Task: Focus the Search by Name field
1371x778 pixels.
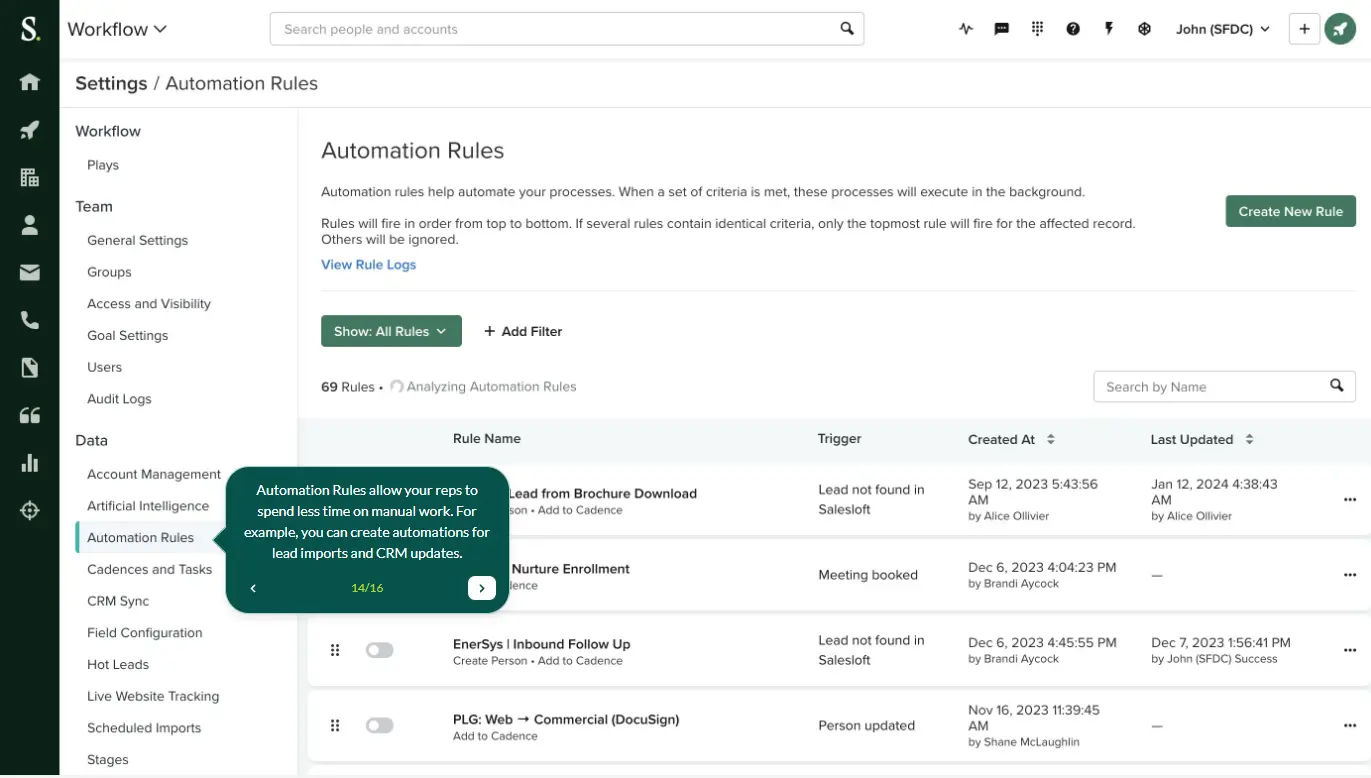Action: click(1224, 386)
